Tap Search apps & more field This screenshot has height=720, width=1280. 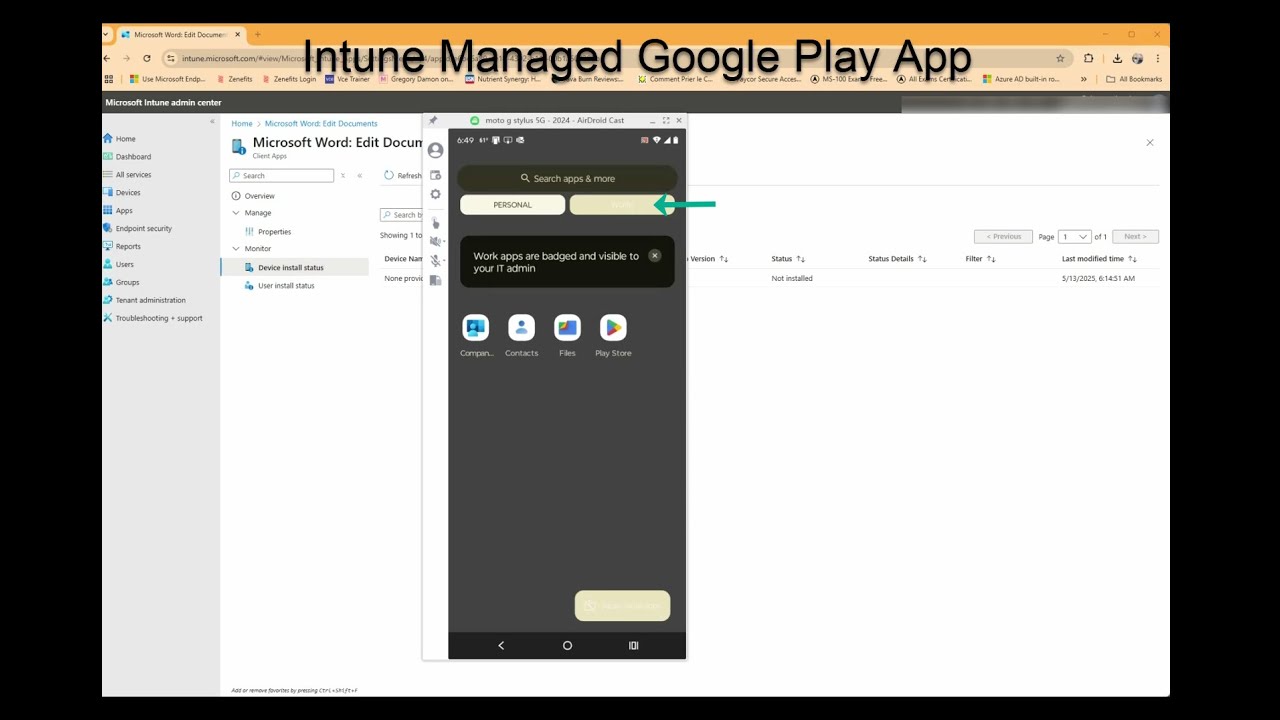tap(567, 178)
